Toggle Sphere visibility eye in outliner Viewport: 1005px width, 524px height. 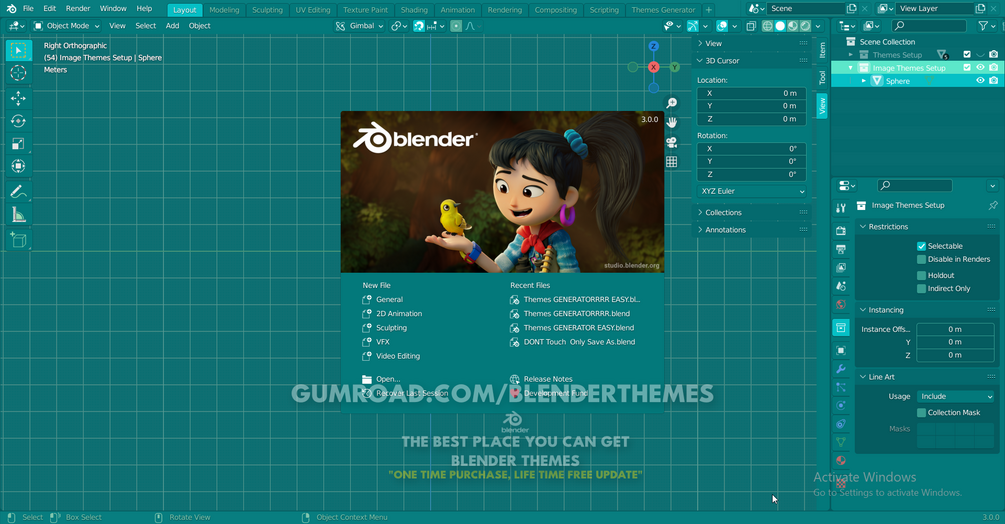point(980,81)
